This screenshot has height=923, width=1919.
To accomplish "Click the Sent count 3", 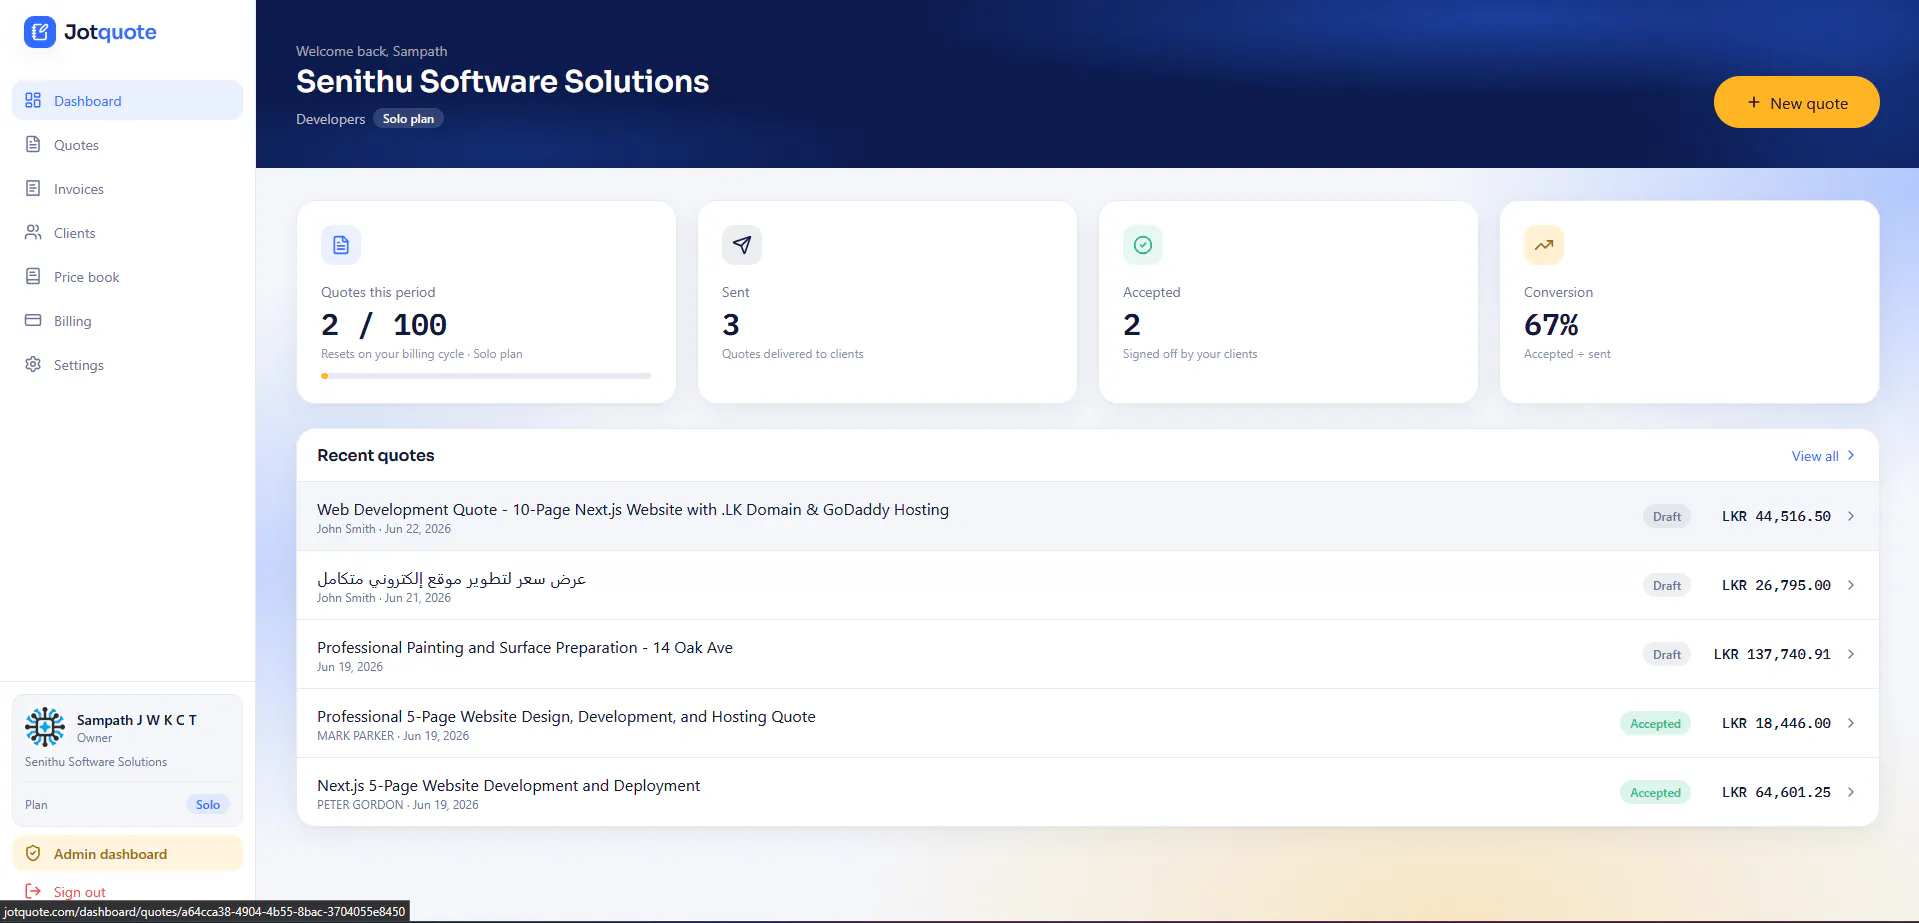I will (x=731, y=324).
